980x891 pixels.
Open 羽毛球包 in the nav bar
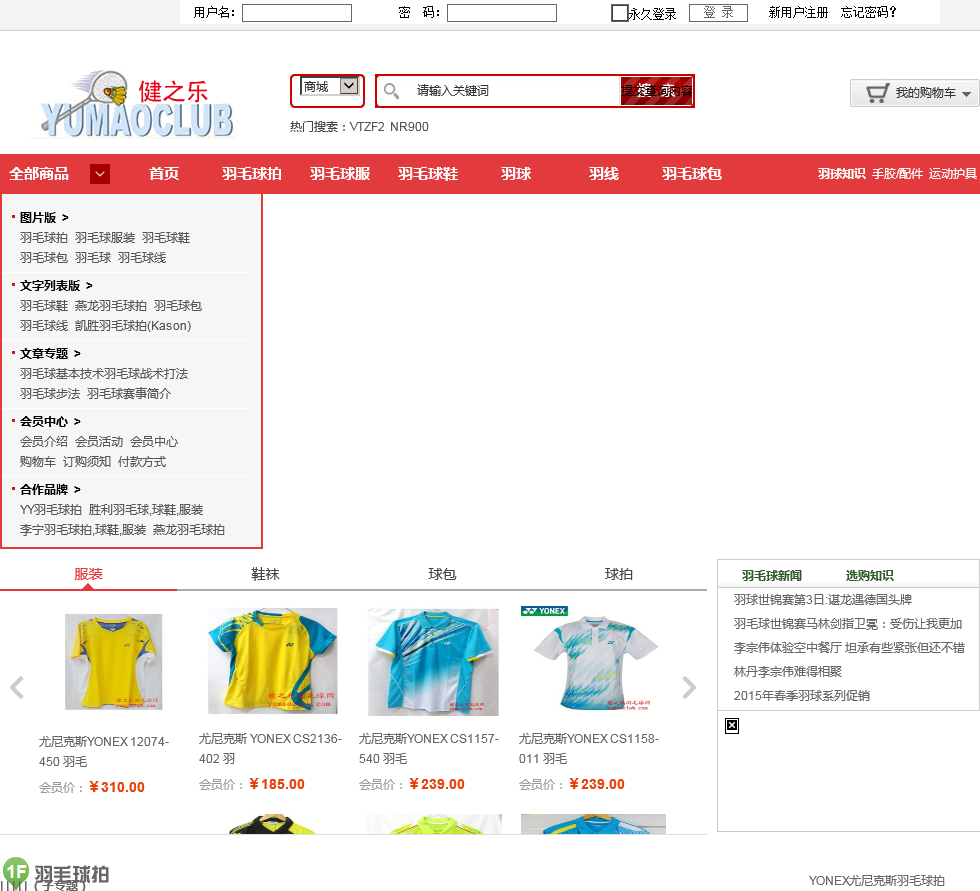[692, 174]
